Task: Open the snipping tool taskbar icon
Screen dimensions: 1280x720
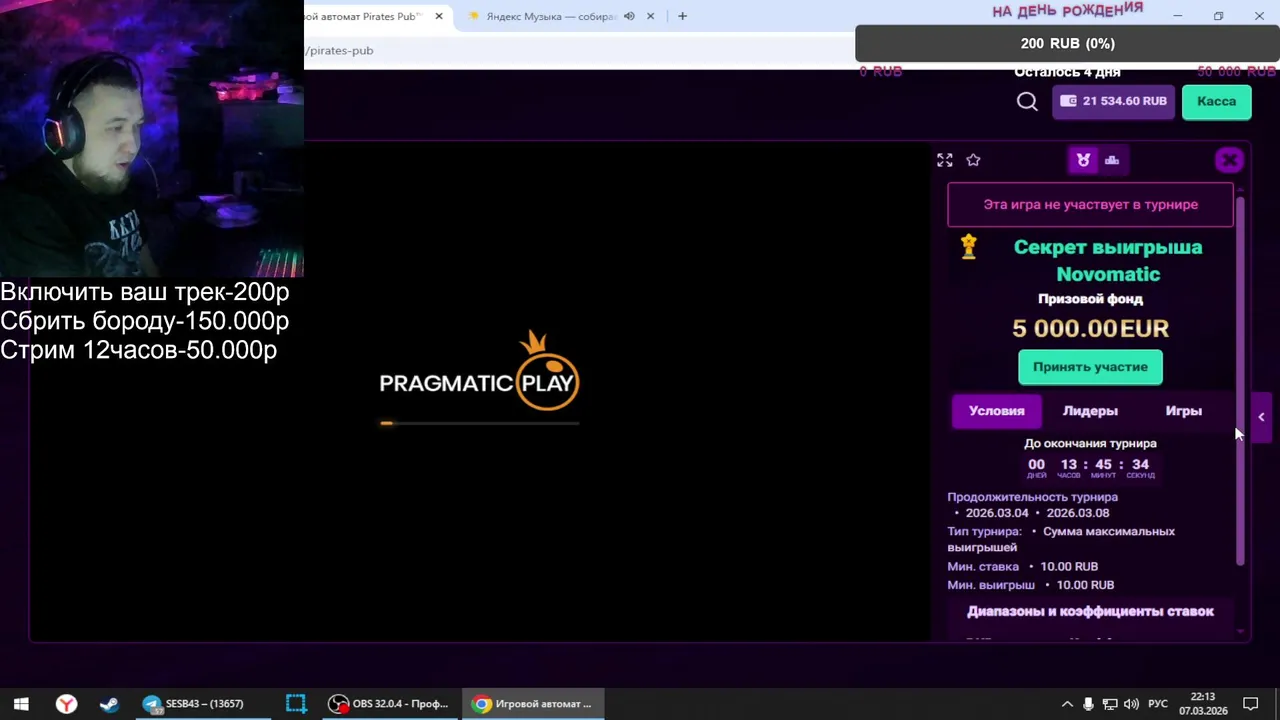Action: click(x=296, y=704)
